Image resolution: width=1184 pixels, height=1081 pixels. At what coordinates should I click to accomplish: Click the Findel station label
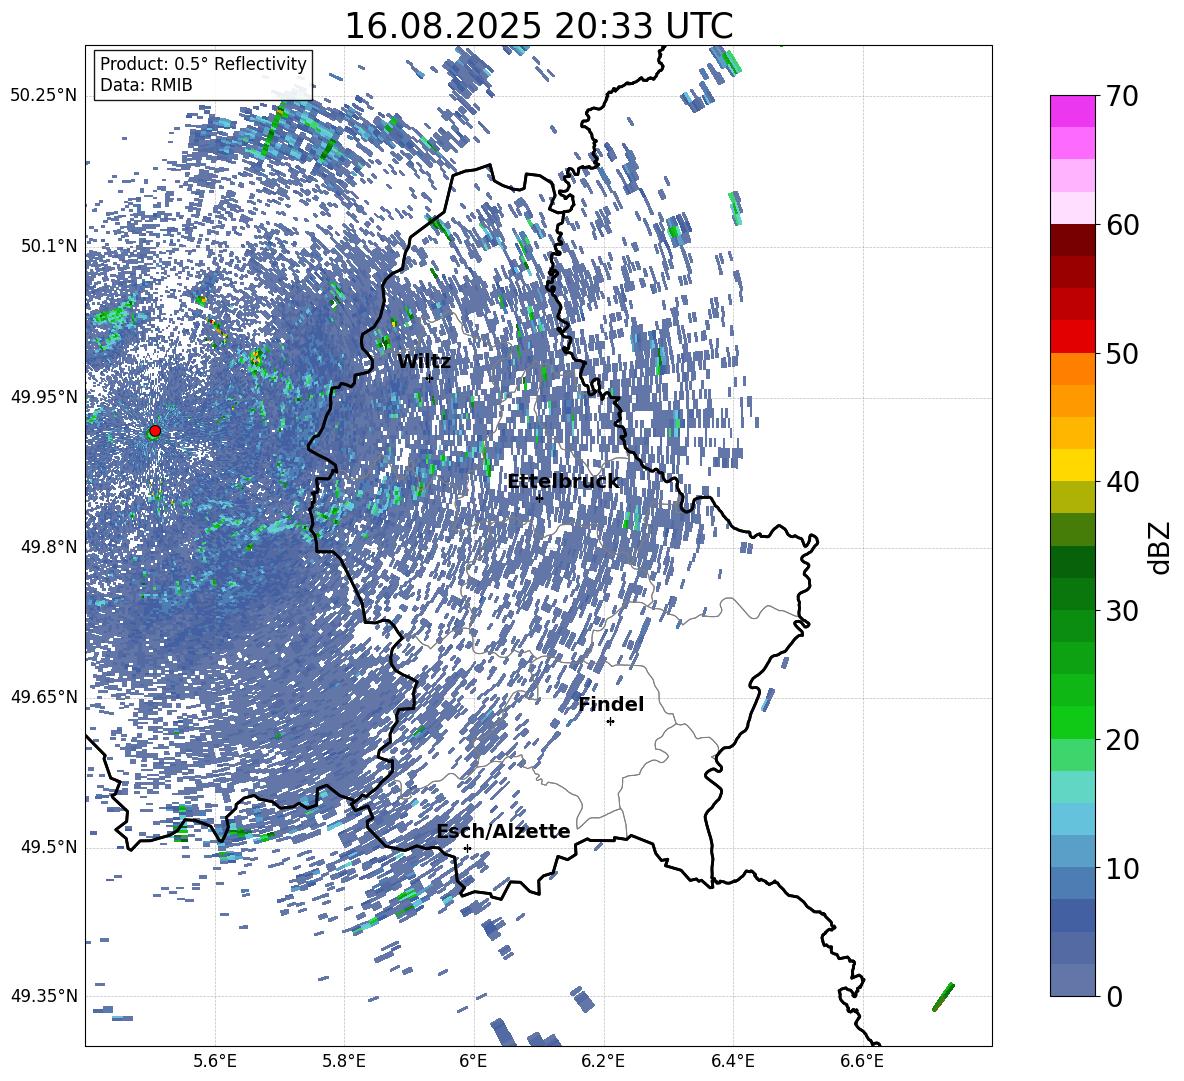pyautogui.click(x=611, y=704)
